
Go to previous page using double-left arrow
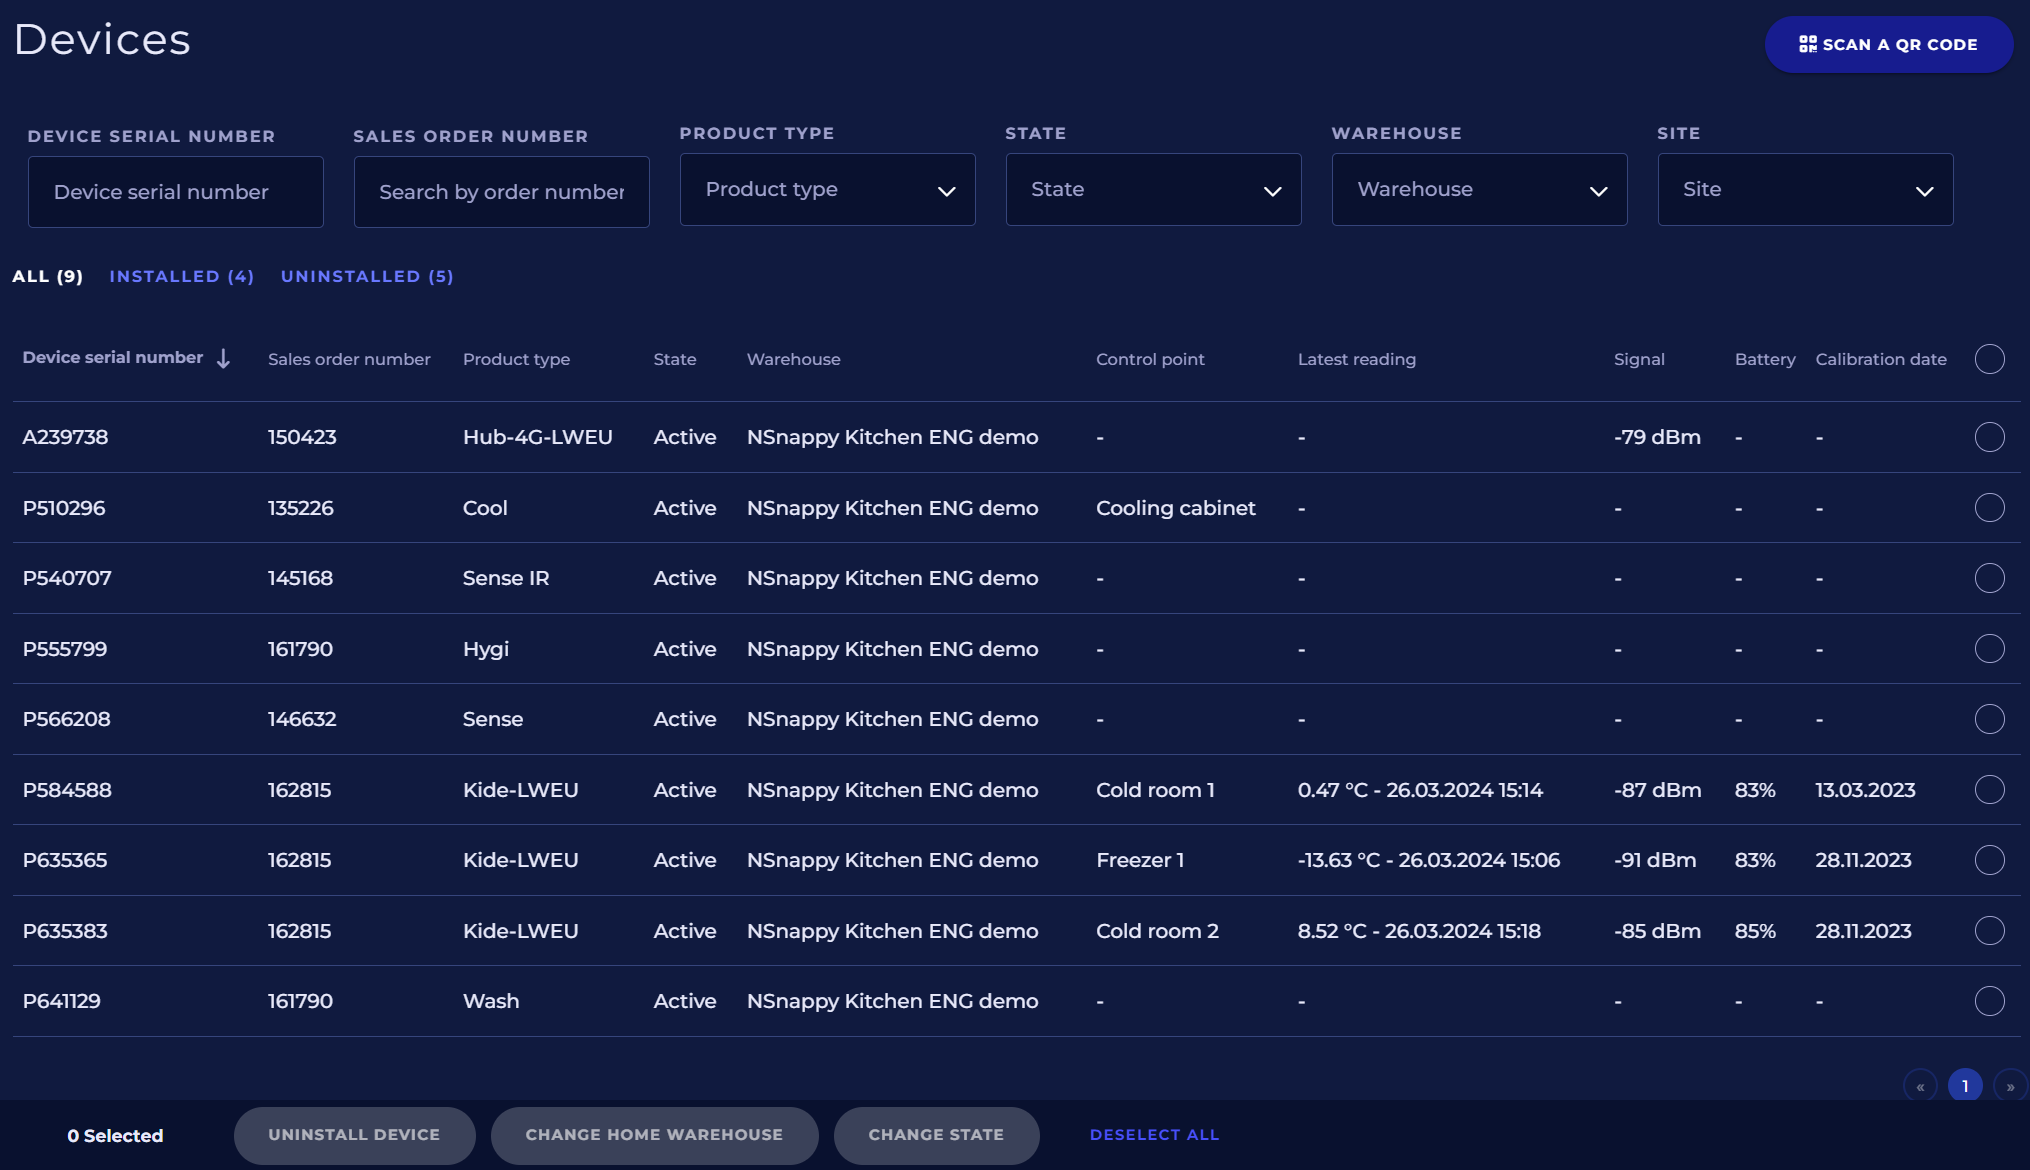tap(1920, 1086)
